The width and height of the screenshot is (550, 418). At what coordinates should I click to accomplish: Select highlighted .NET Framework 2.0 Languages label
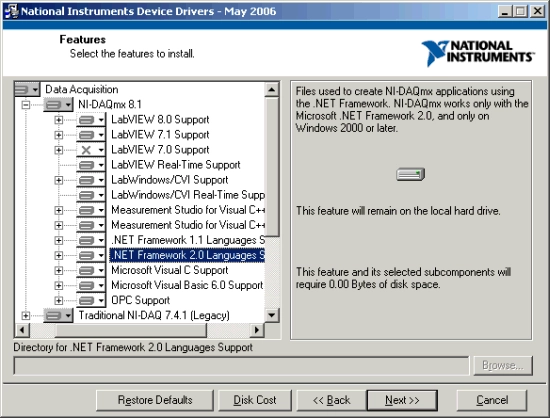pyautogui.click(x=187, y=255)
